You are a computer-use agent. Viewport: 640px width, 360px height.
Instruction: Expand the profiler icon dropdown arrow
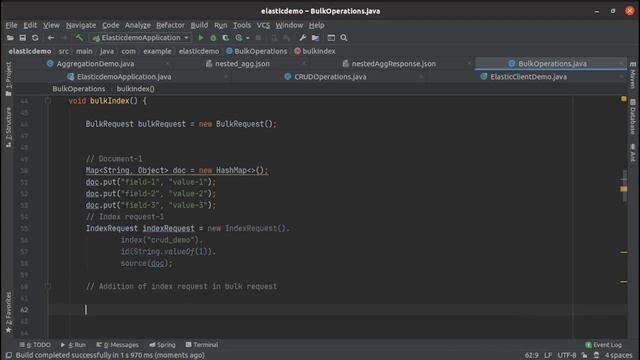pyautogui.click(x=247, y=38)
